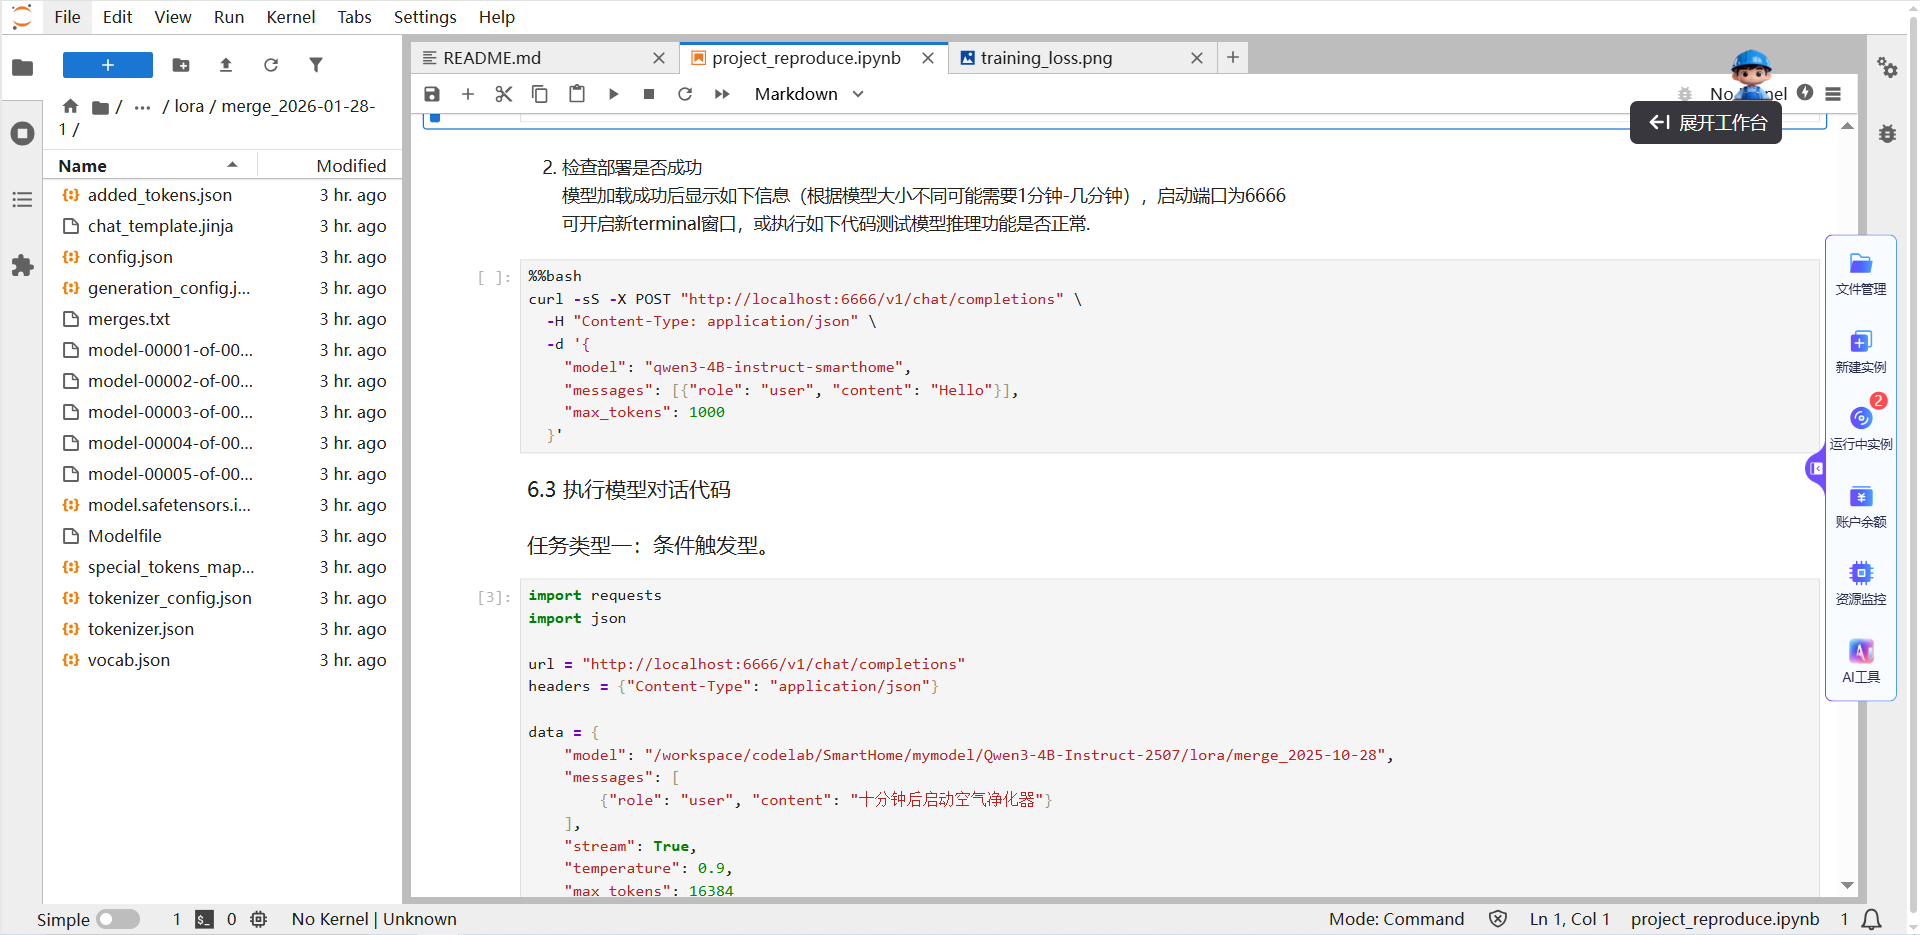
Task: Cut the selected cell with scissors icon
Action: (x=503, y=94)
